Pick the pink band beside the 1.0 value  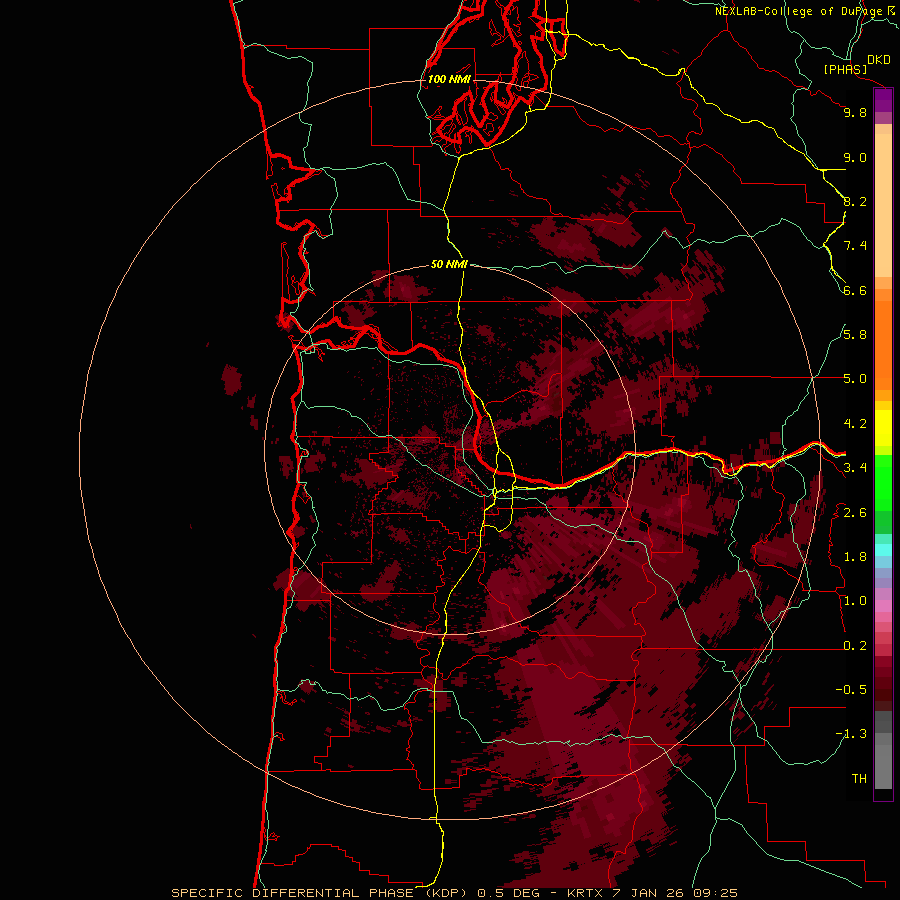(x=883, y=606)
